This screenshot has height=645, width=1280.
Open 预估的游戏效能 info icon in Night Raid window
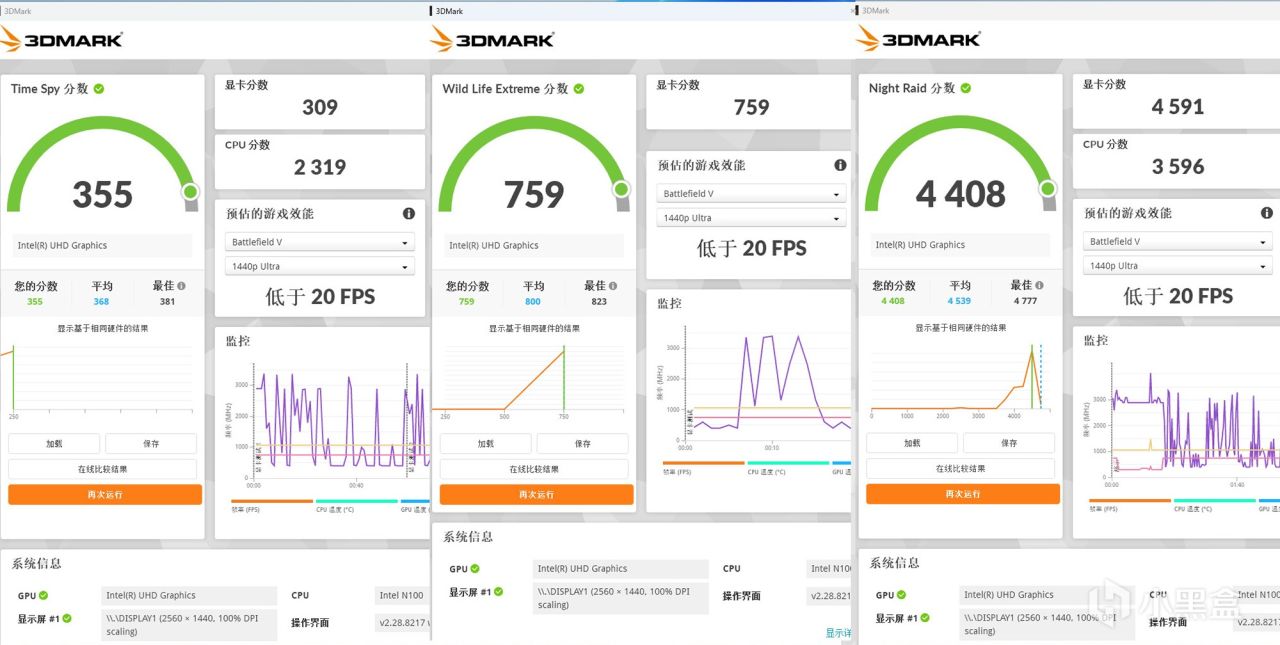tap(1267, 213)
